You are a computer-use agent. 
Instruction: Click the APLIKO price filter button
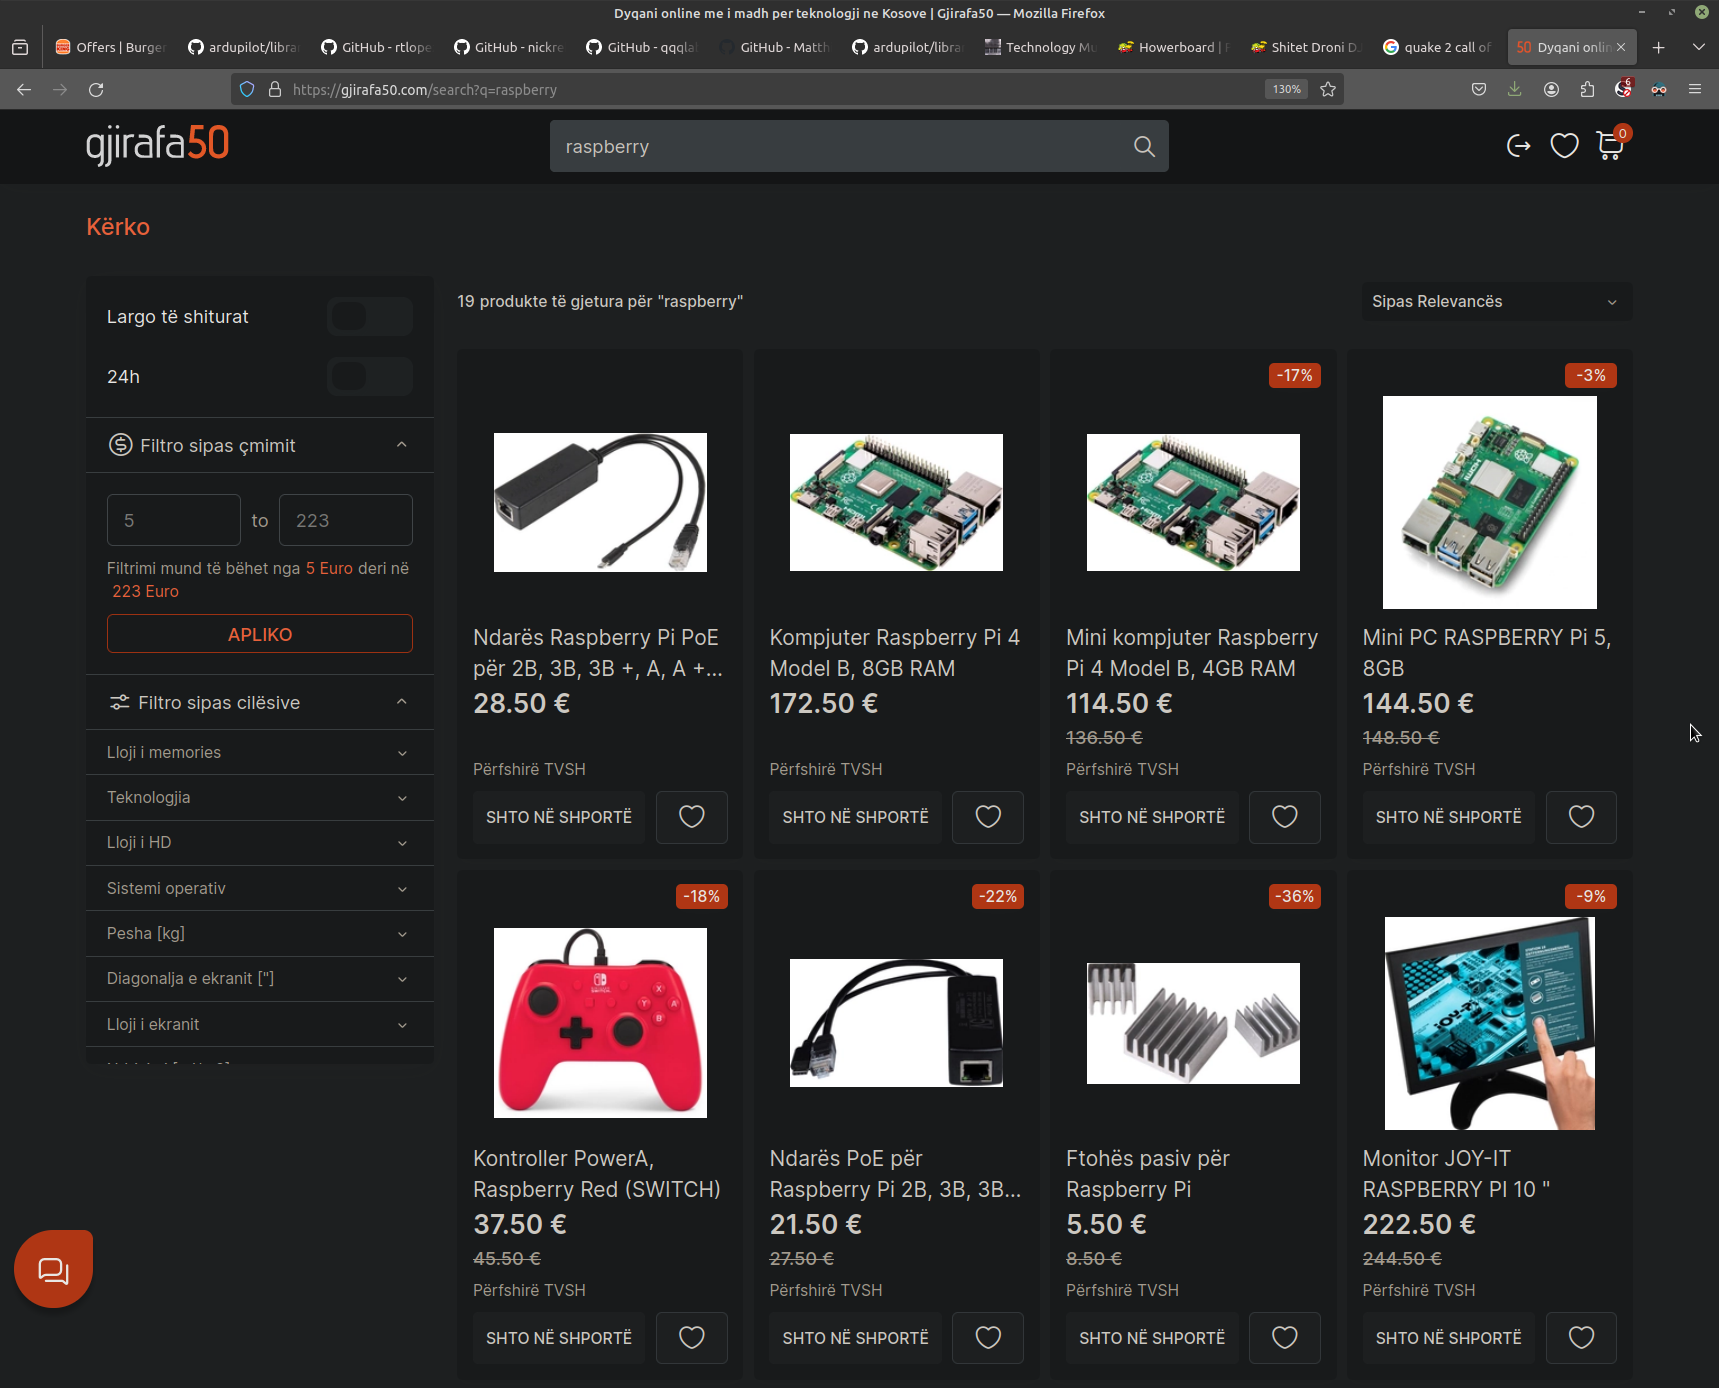pos(260,634)
